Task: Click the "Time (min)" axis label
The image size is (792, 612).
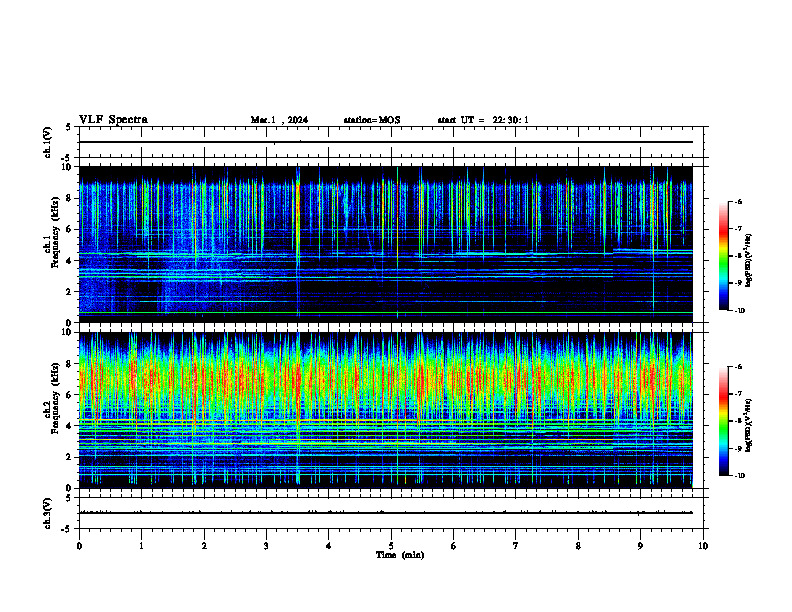Action: point(400,555)
